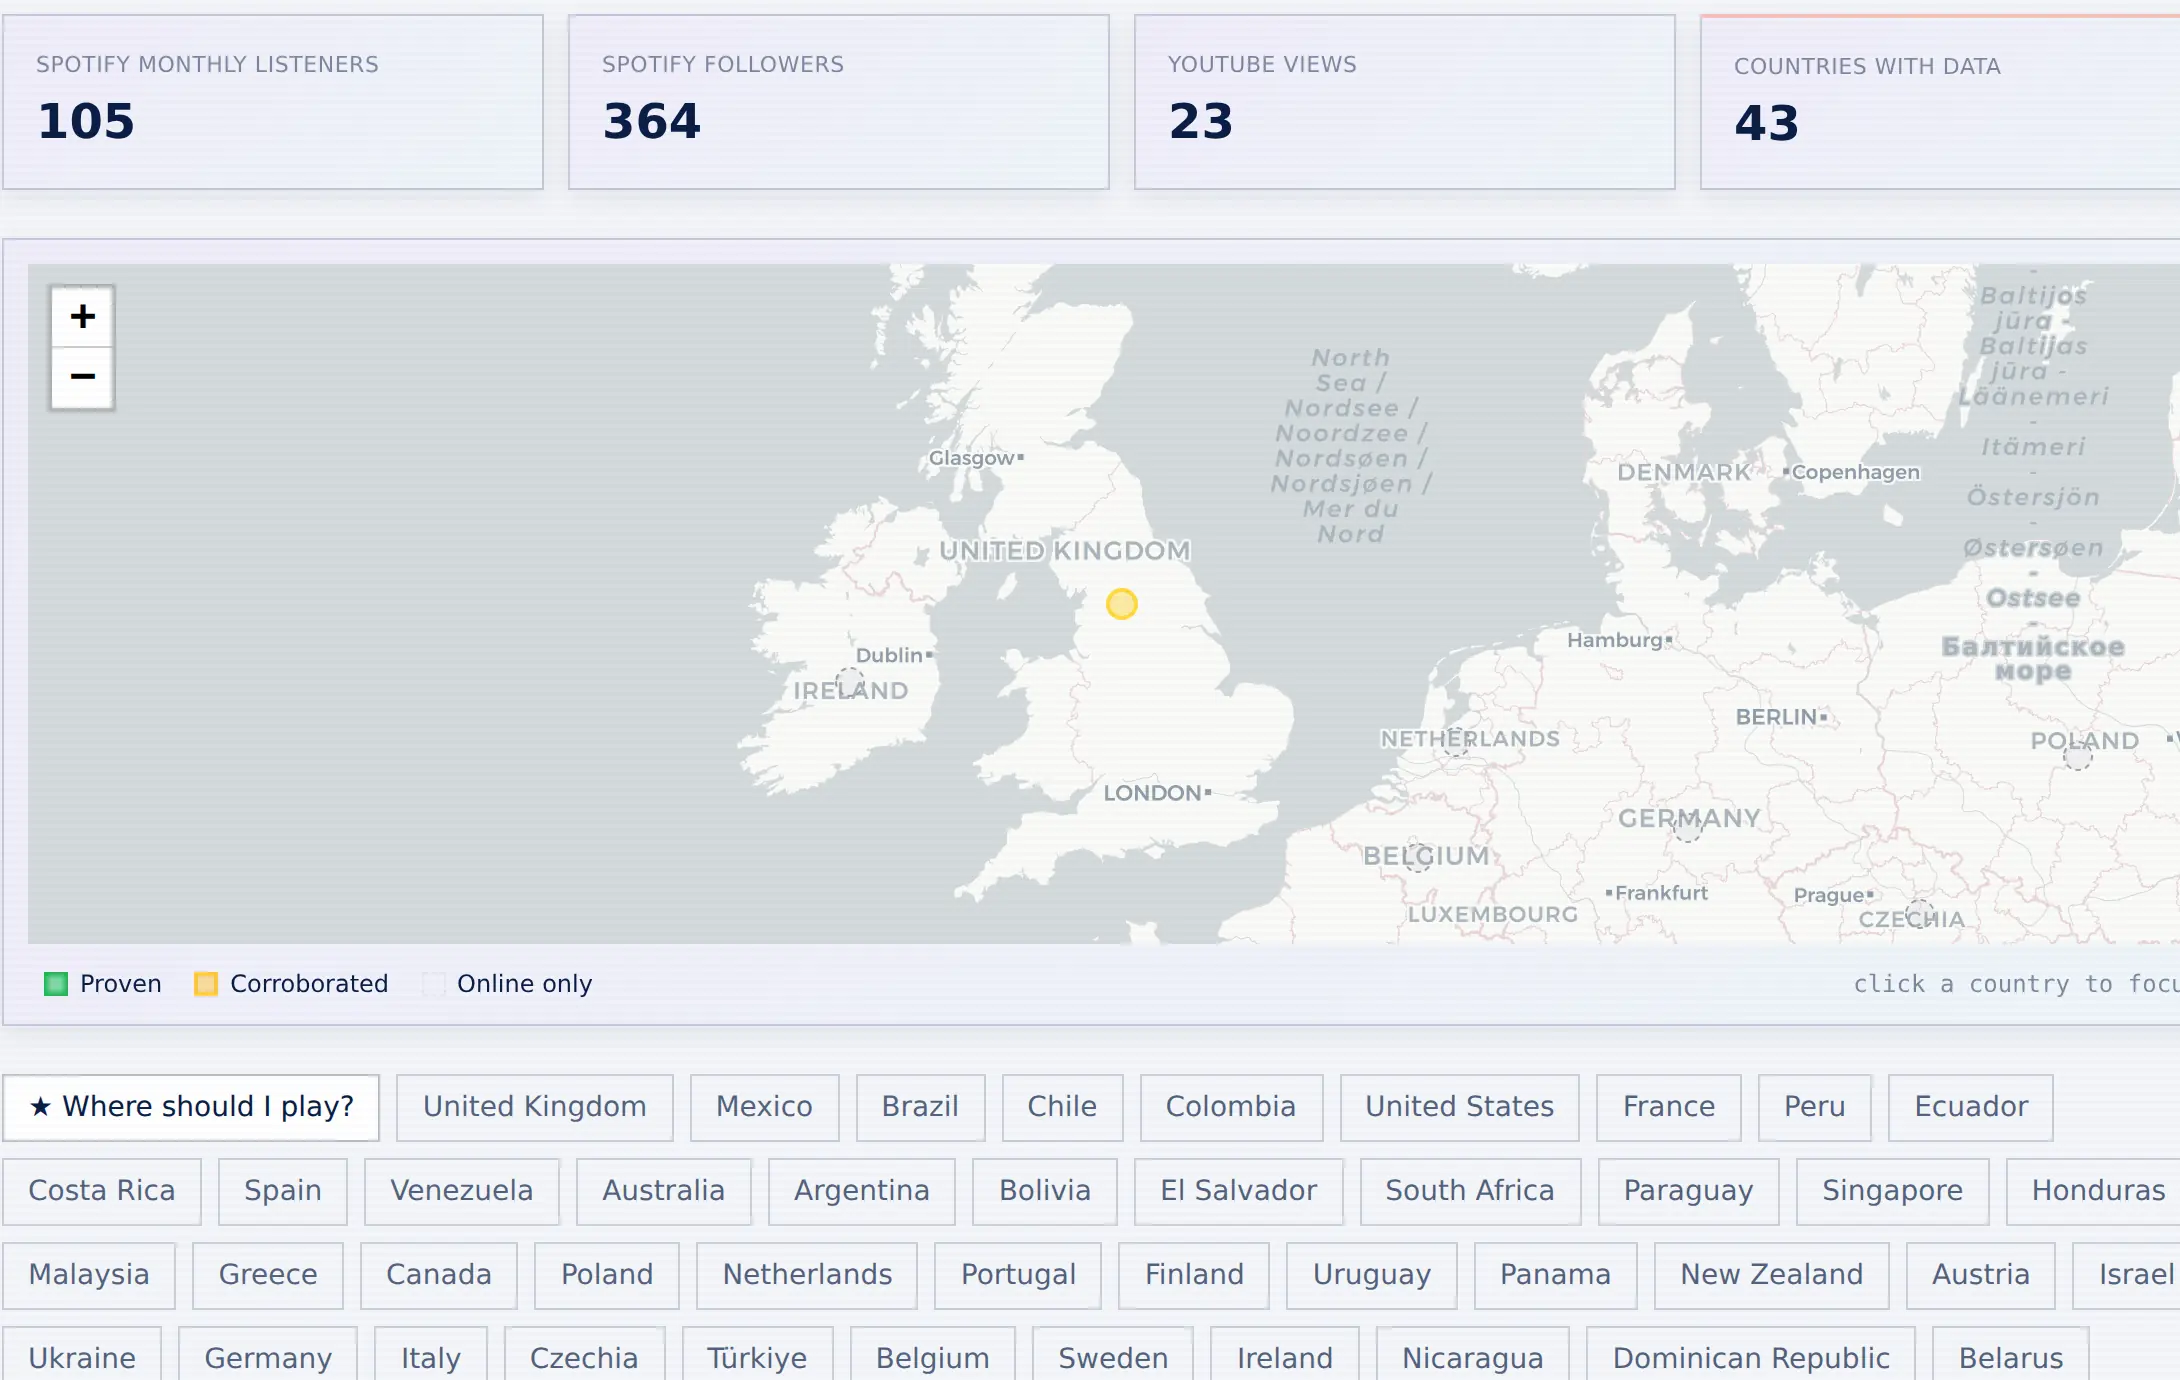Choose the France country chip

[x=1669, y=1107]
